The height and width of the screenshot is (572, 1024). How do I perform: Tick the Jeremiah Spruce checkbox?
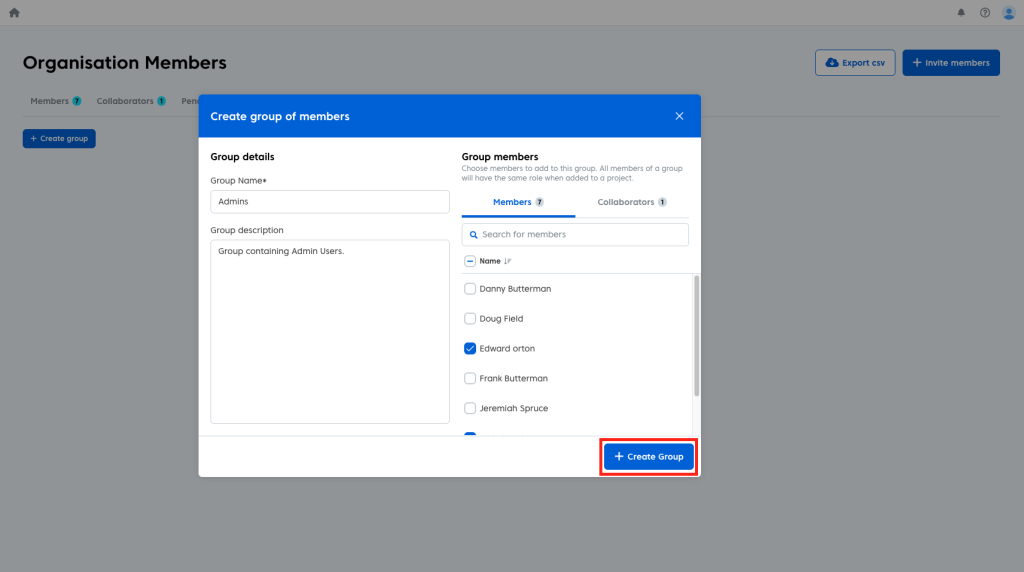[x=470, y=409]
